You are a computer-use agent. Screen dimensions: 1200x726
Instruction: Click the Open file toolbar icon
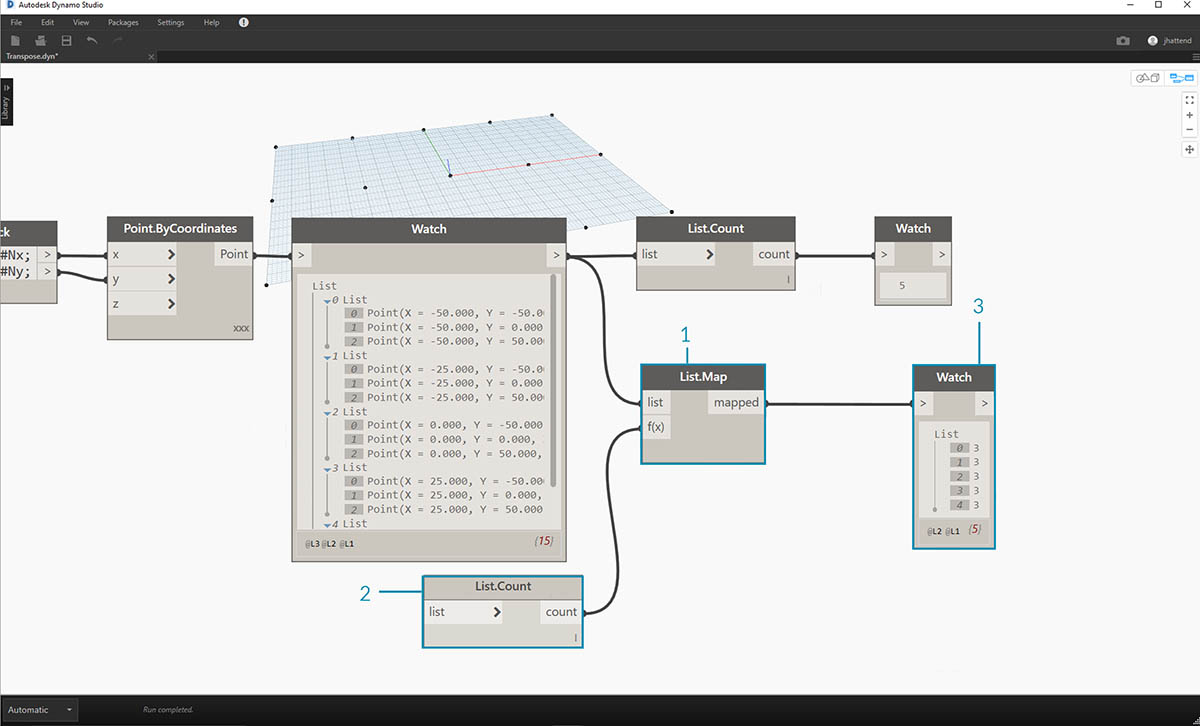tap(41, 40)
